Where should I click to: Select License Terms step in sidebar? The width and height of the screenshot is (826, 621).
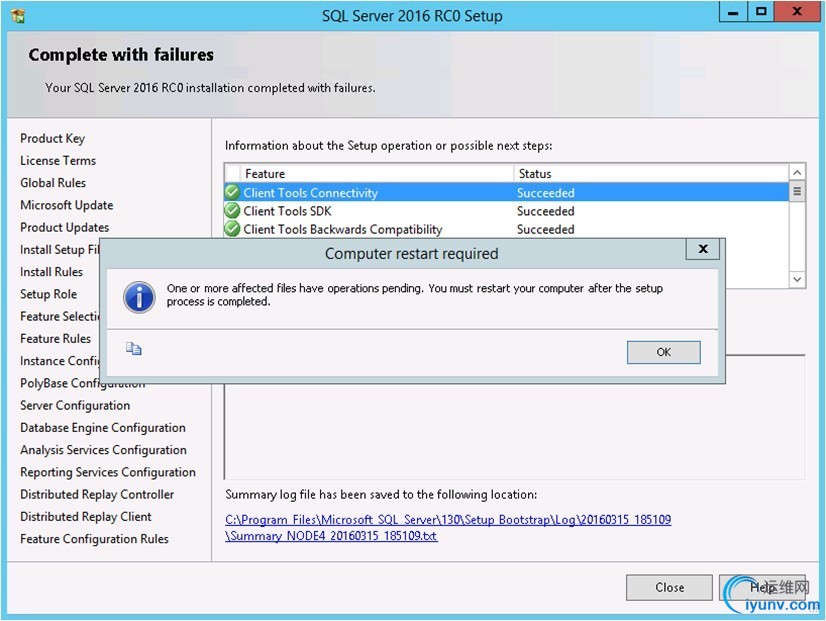click(58, 161)
